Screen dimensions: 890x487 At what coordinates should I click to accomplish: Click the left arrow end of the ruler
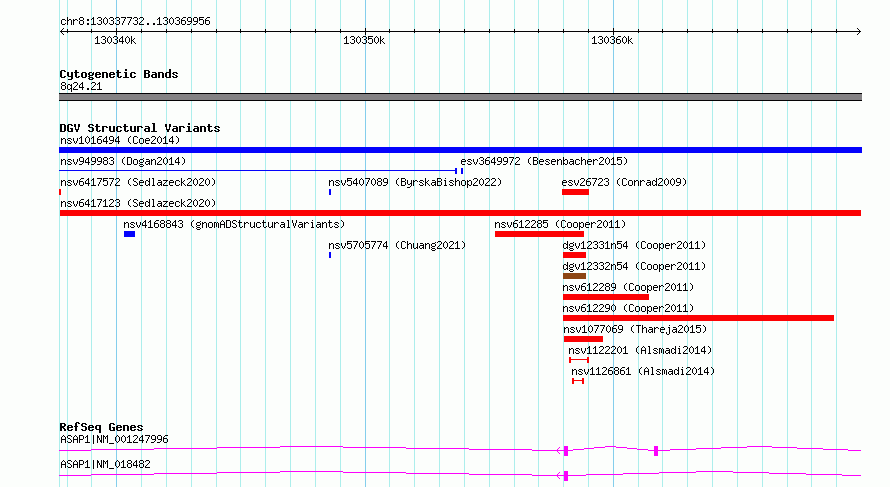coord(62,32)
